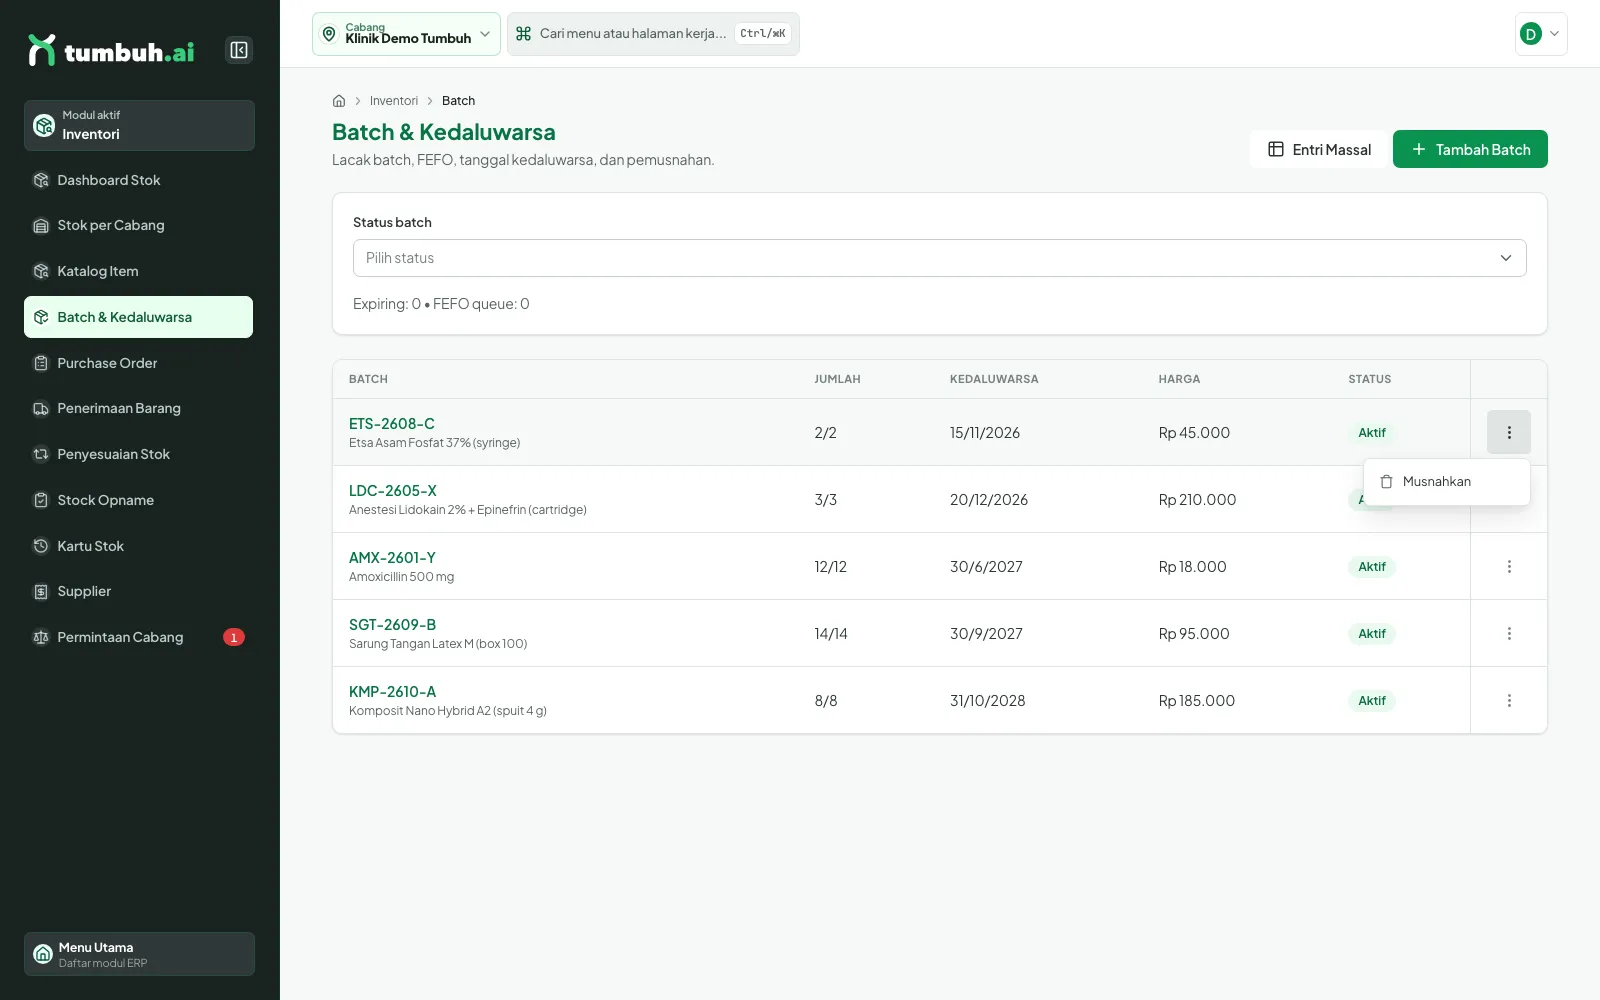Click the Penyesuaian Stok arrows icon
The height and width of the screenshot is (1000, 1600).
41,454
